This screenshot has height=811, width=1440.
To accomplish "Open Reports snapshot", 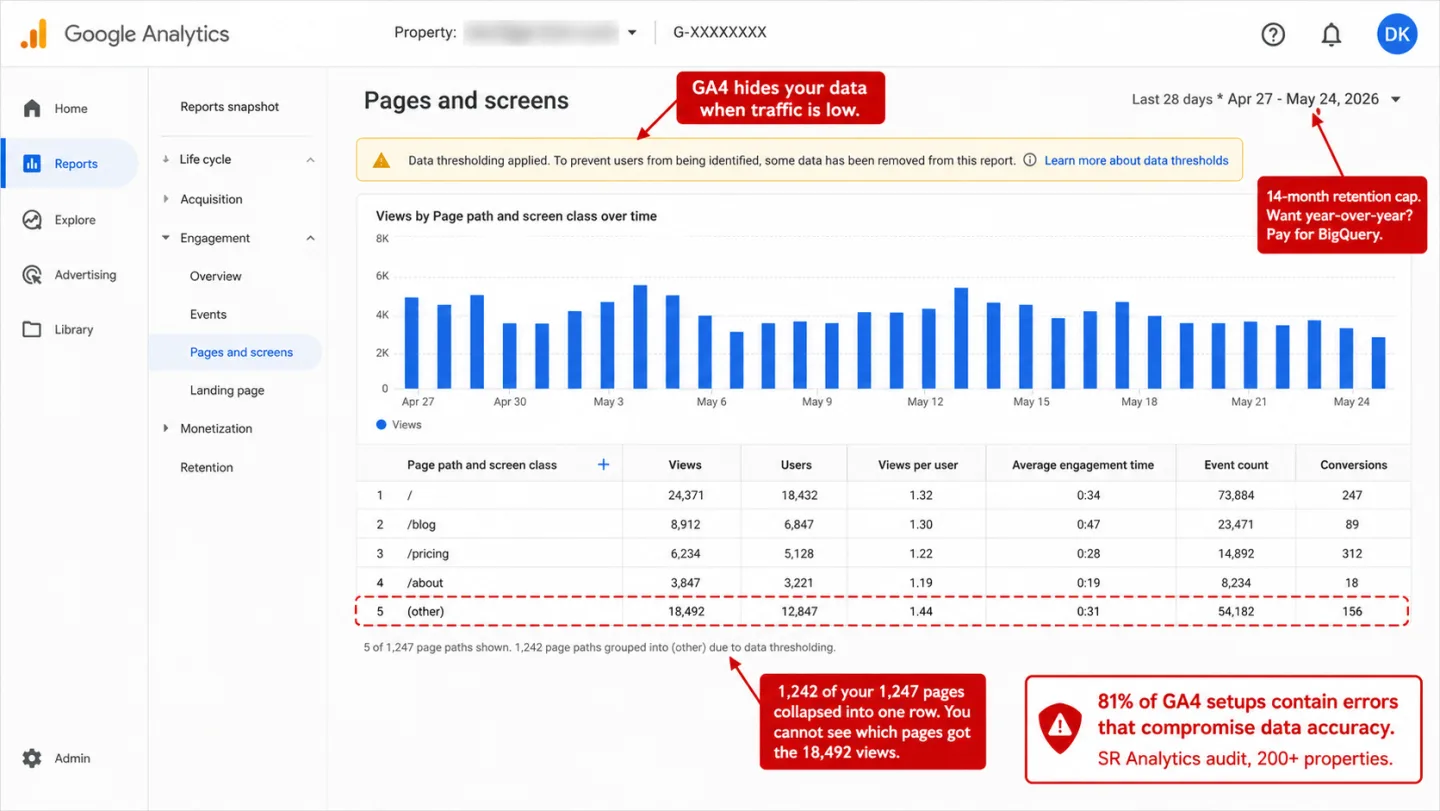I will [x=230, y=107].
